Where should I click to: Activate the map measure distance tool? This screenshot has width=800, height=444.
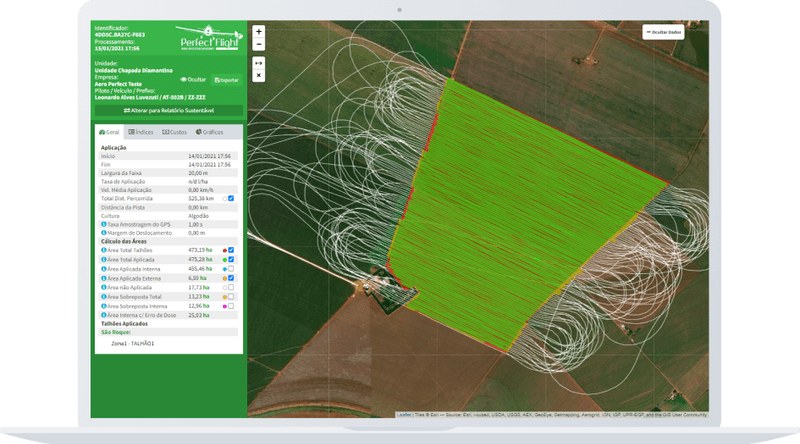point(259,62)
